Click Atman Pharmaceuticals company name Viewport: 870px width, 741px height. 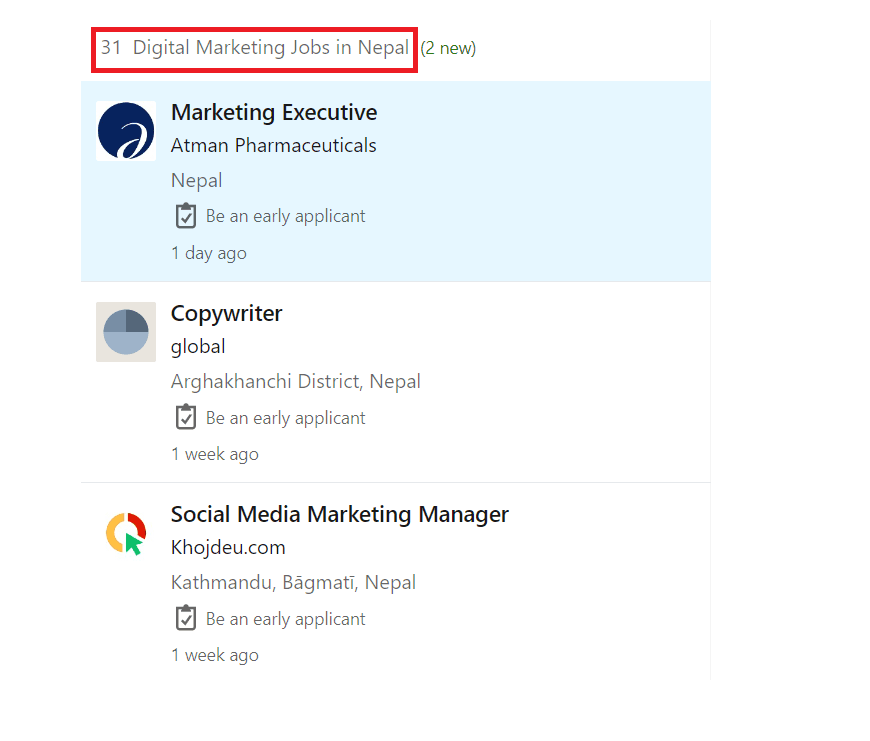pos(273,145)
